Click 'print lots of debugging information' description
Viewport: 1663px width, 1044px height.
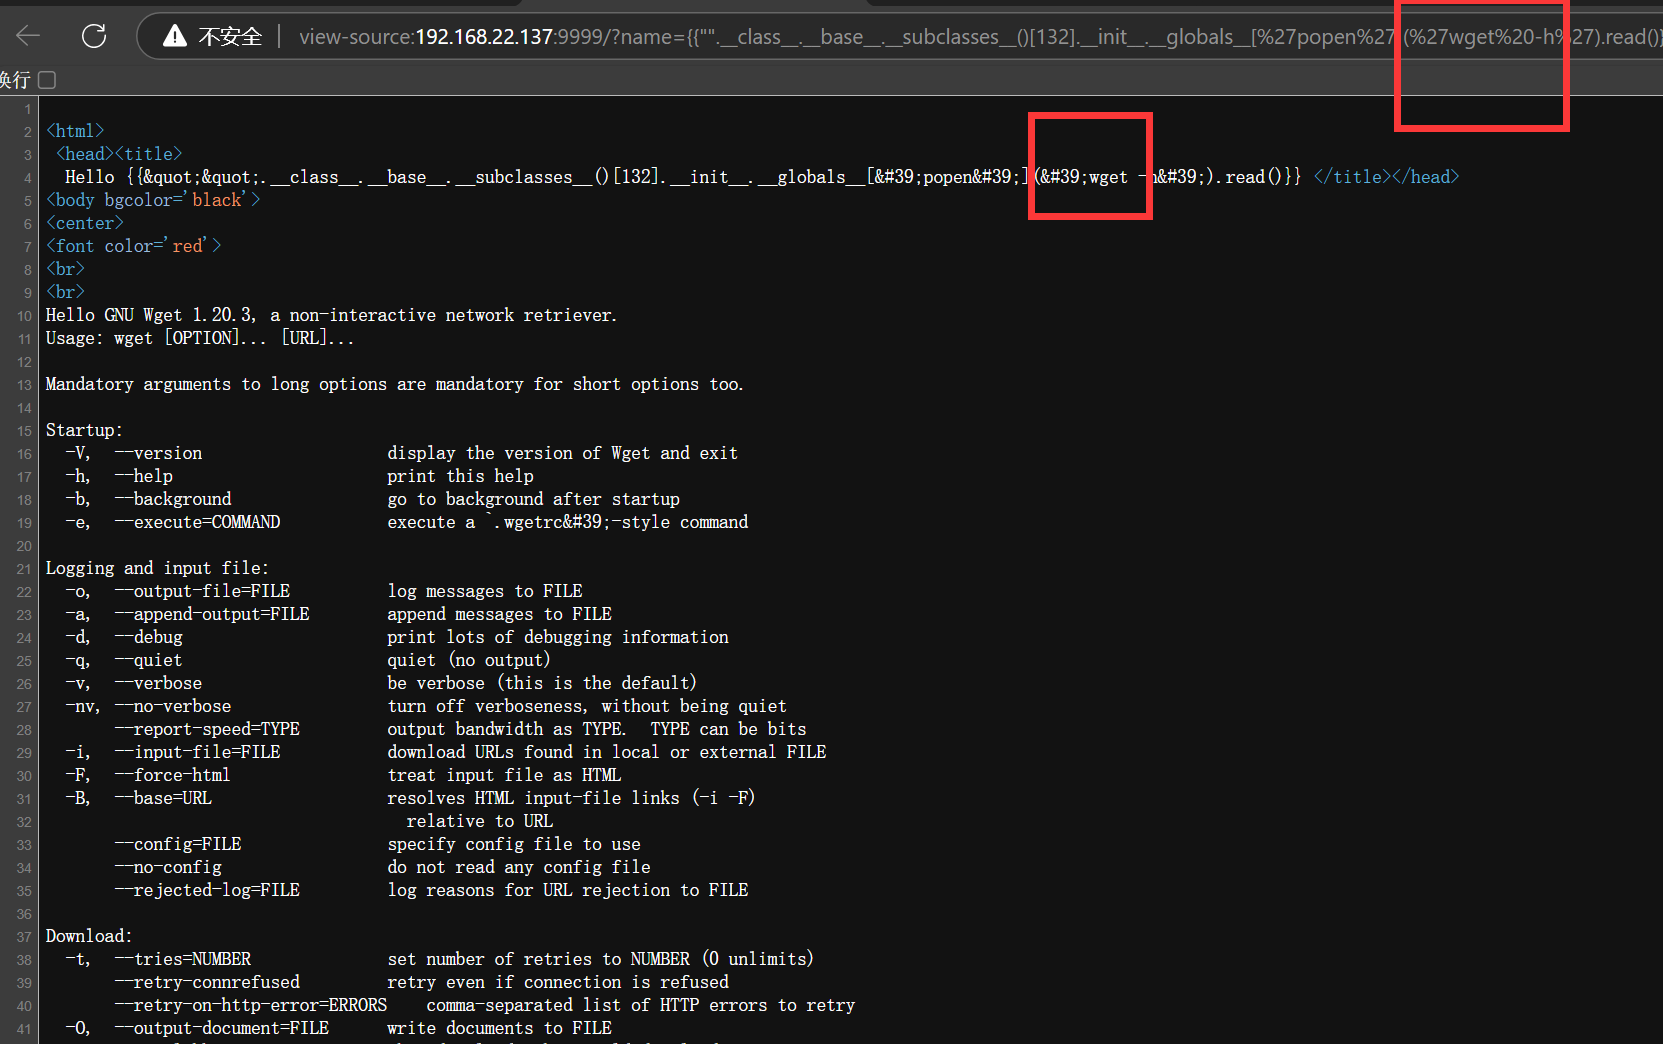pyautogui.click(x=558, y=637)
